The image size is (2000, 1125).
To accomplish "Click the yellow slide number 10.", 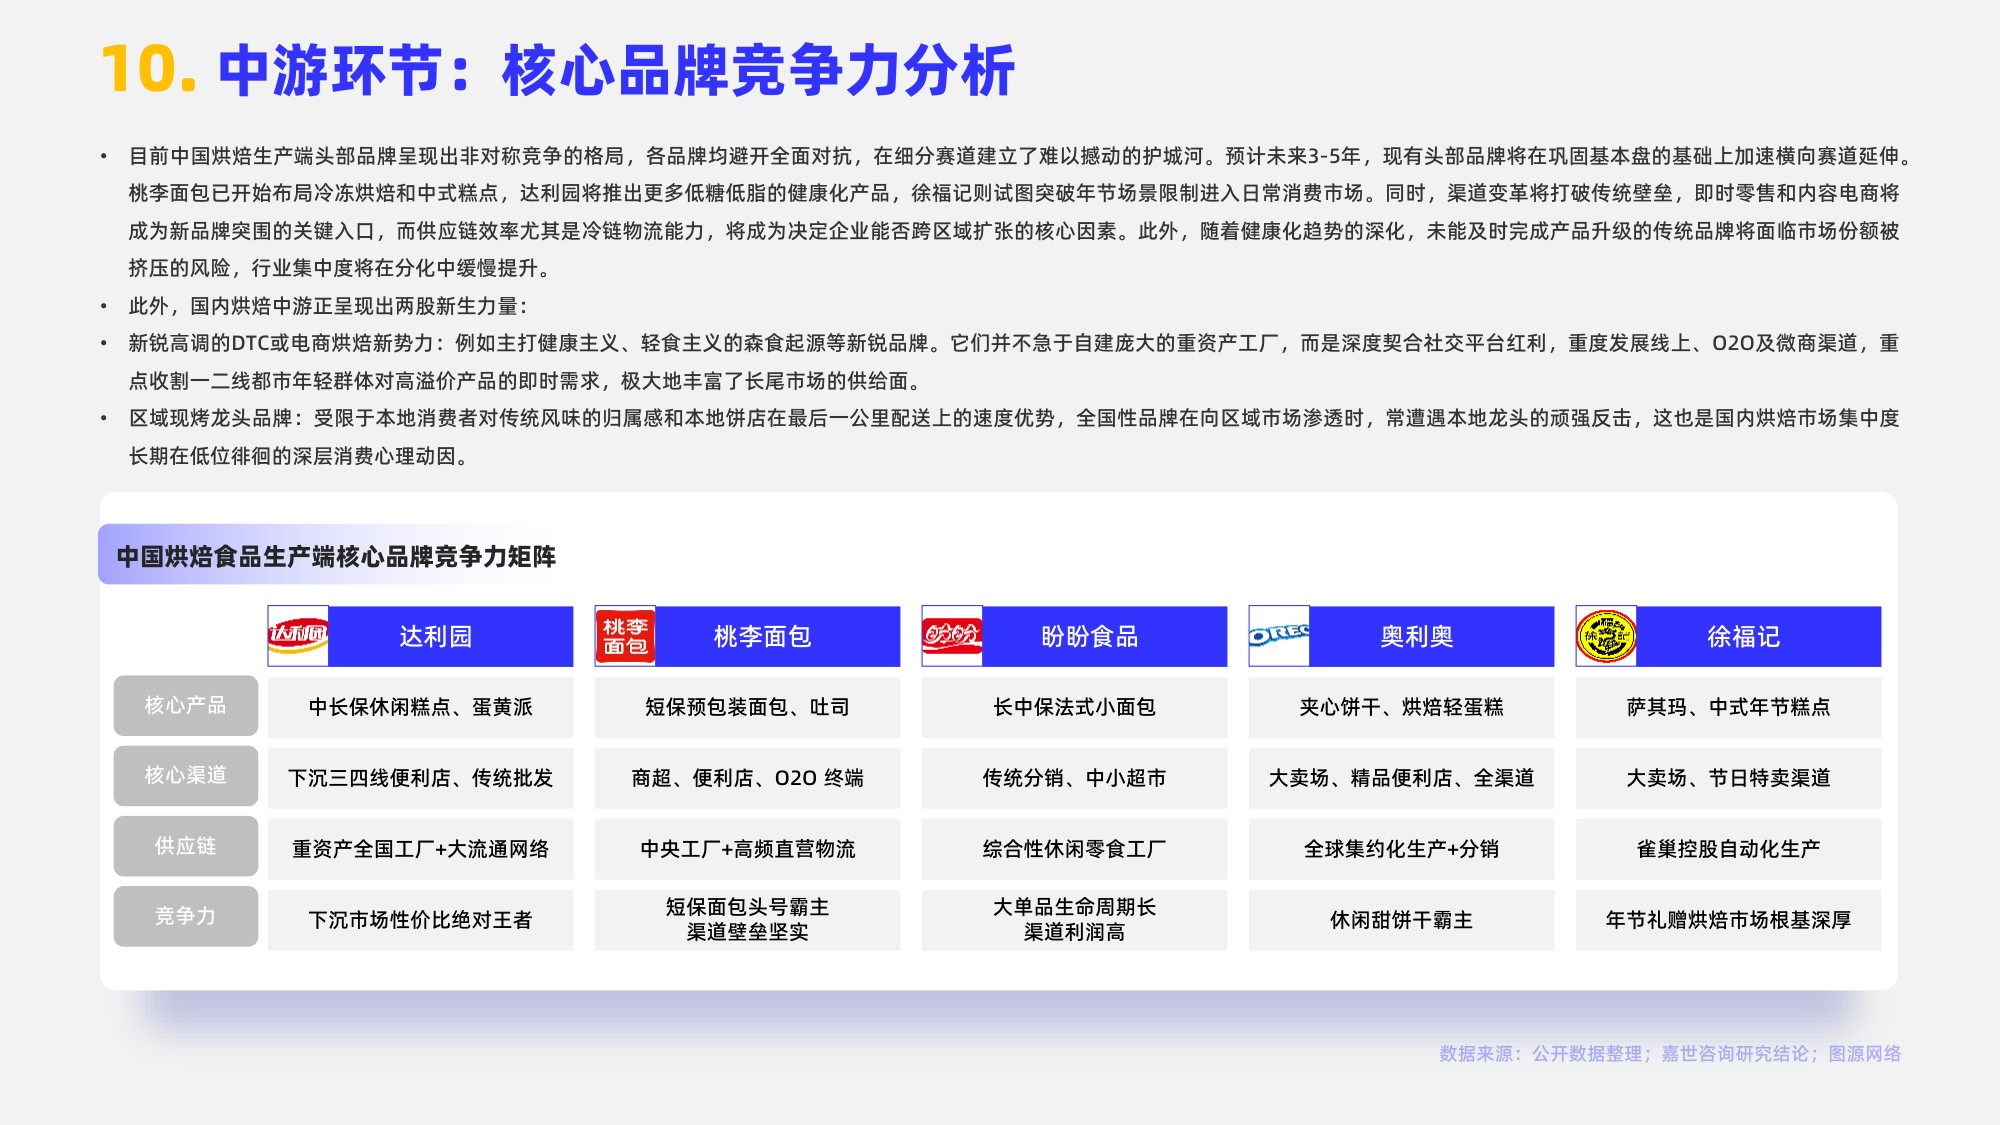I will click(148, 70).
